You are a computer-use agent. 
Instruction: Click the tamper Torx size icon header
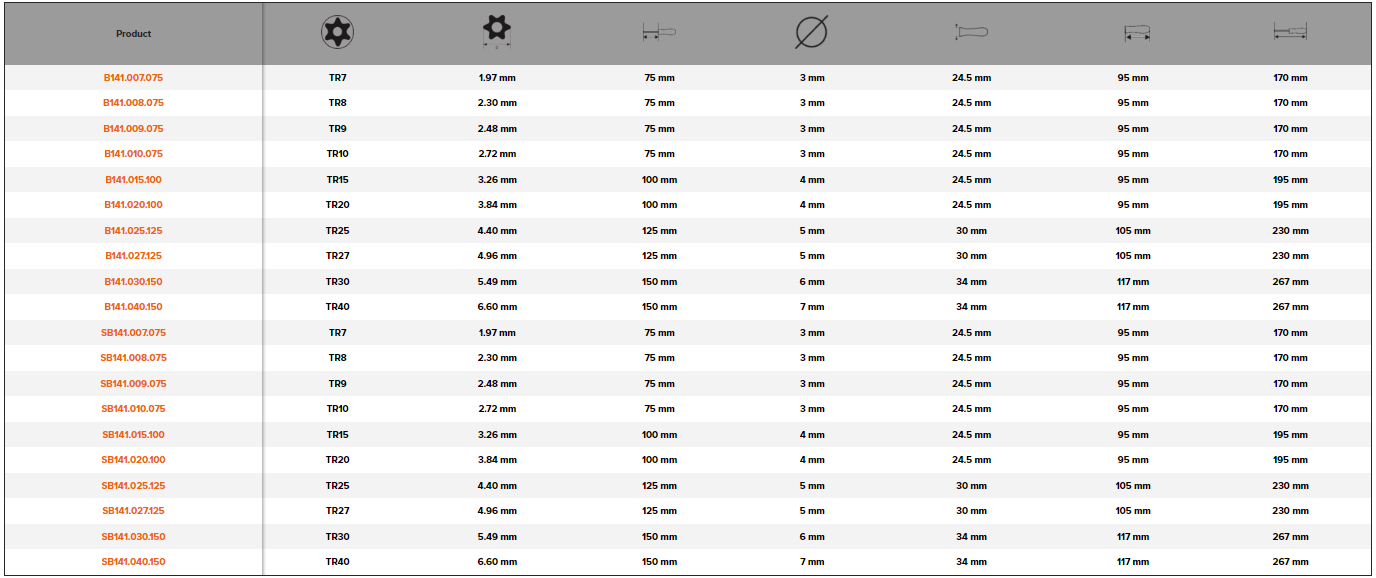pyautogui.click(x=338, y=33)
